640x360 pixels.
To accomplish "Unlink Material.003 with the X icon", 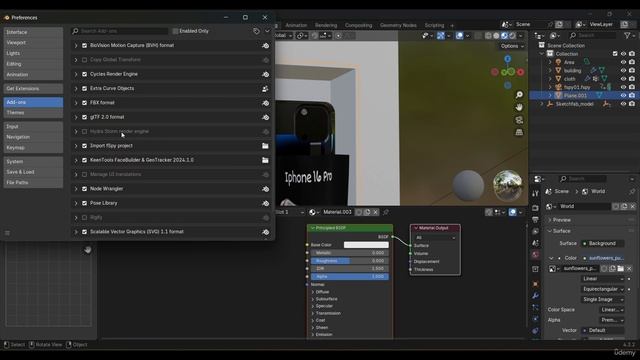I will (376, 212).
